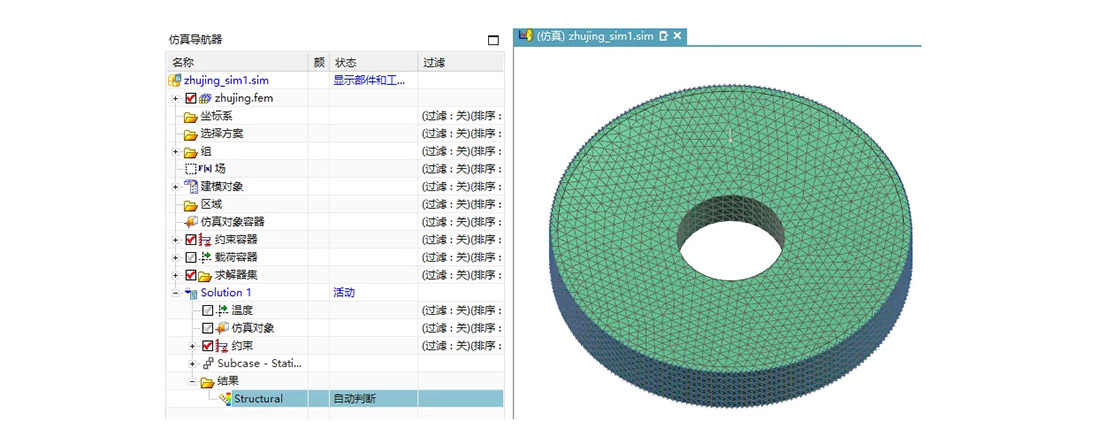Select the zhujing_sim1.sim root label
This screenshot has height=444, width=1100.
pos(227,81)
